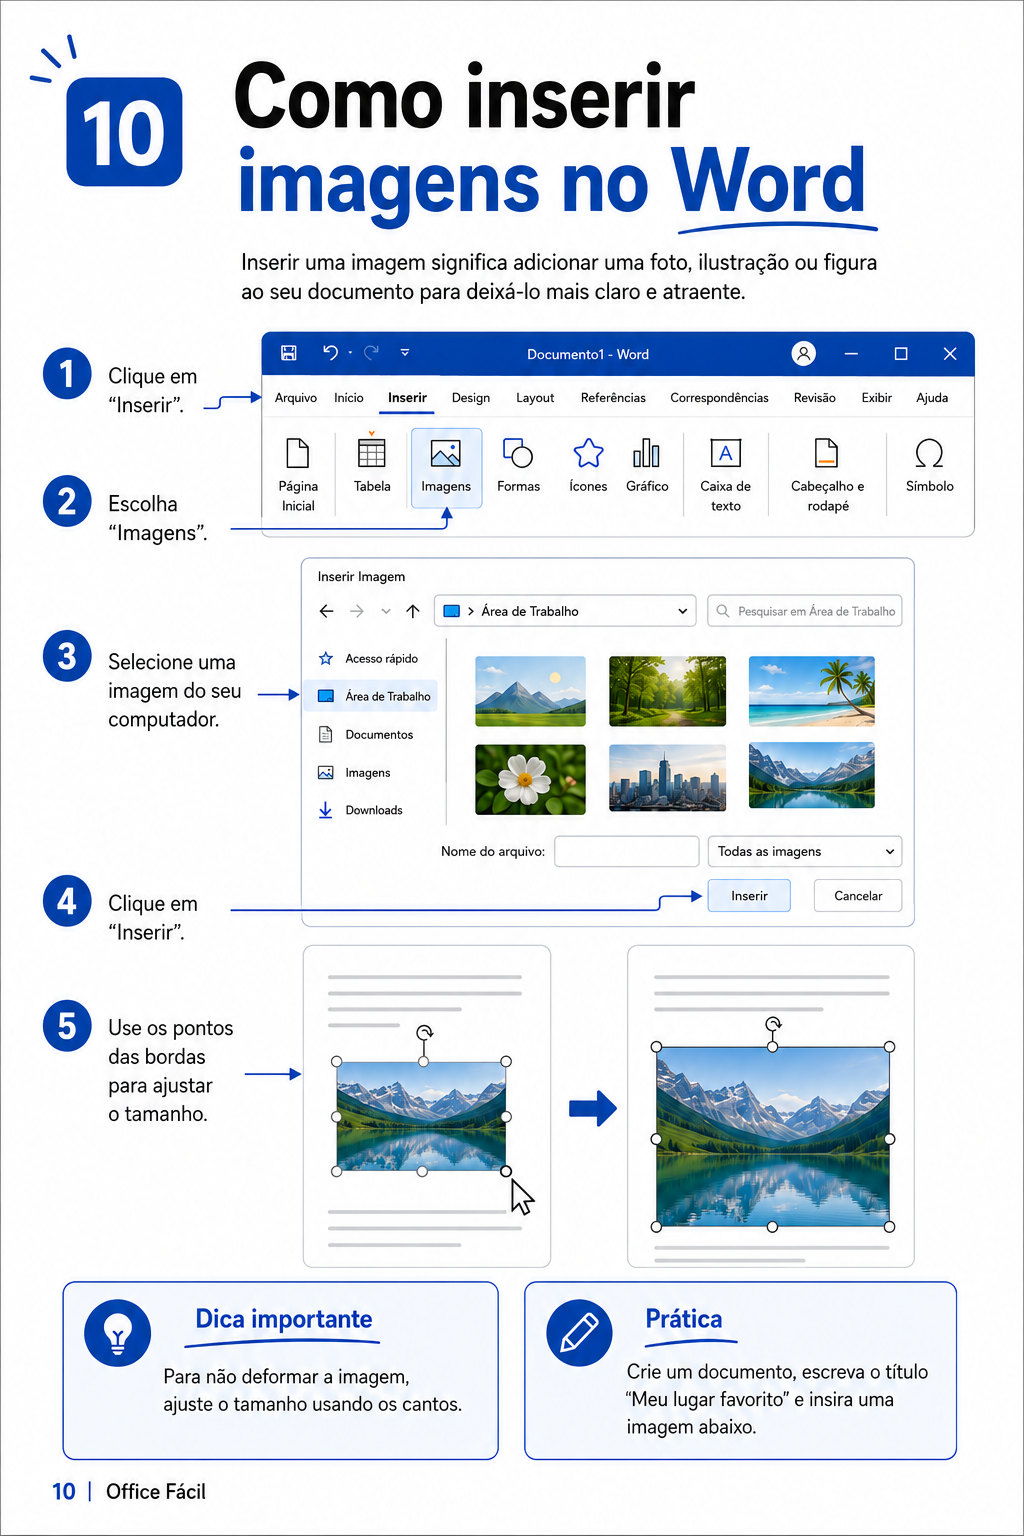Click the Imagens ribbon button
This screenshot has height=1536, width=1024.
tap(446, 467)
